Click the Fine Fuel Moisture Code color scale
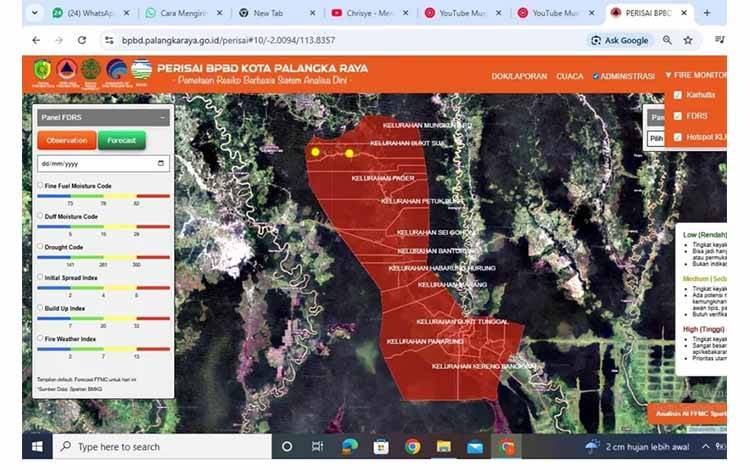The height and width of the screenshot is (470, 750). [103, 196]
